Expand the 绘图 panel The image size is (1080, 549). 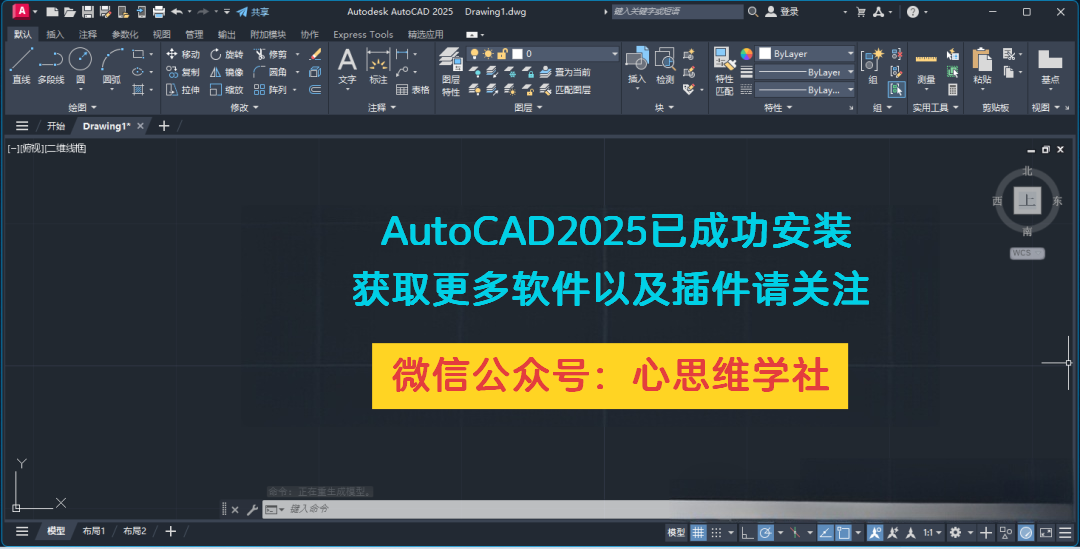click(83, 107)
